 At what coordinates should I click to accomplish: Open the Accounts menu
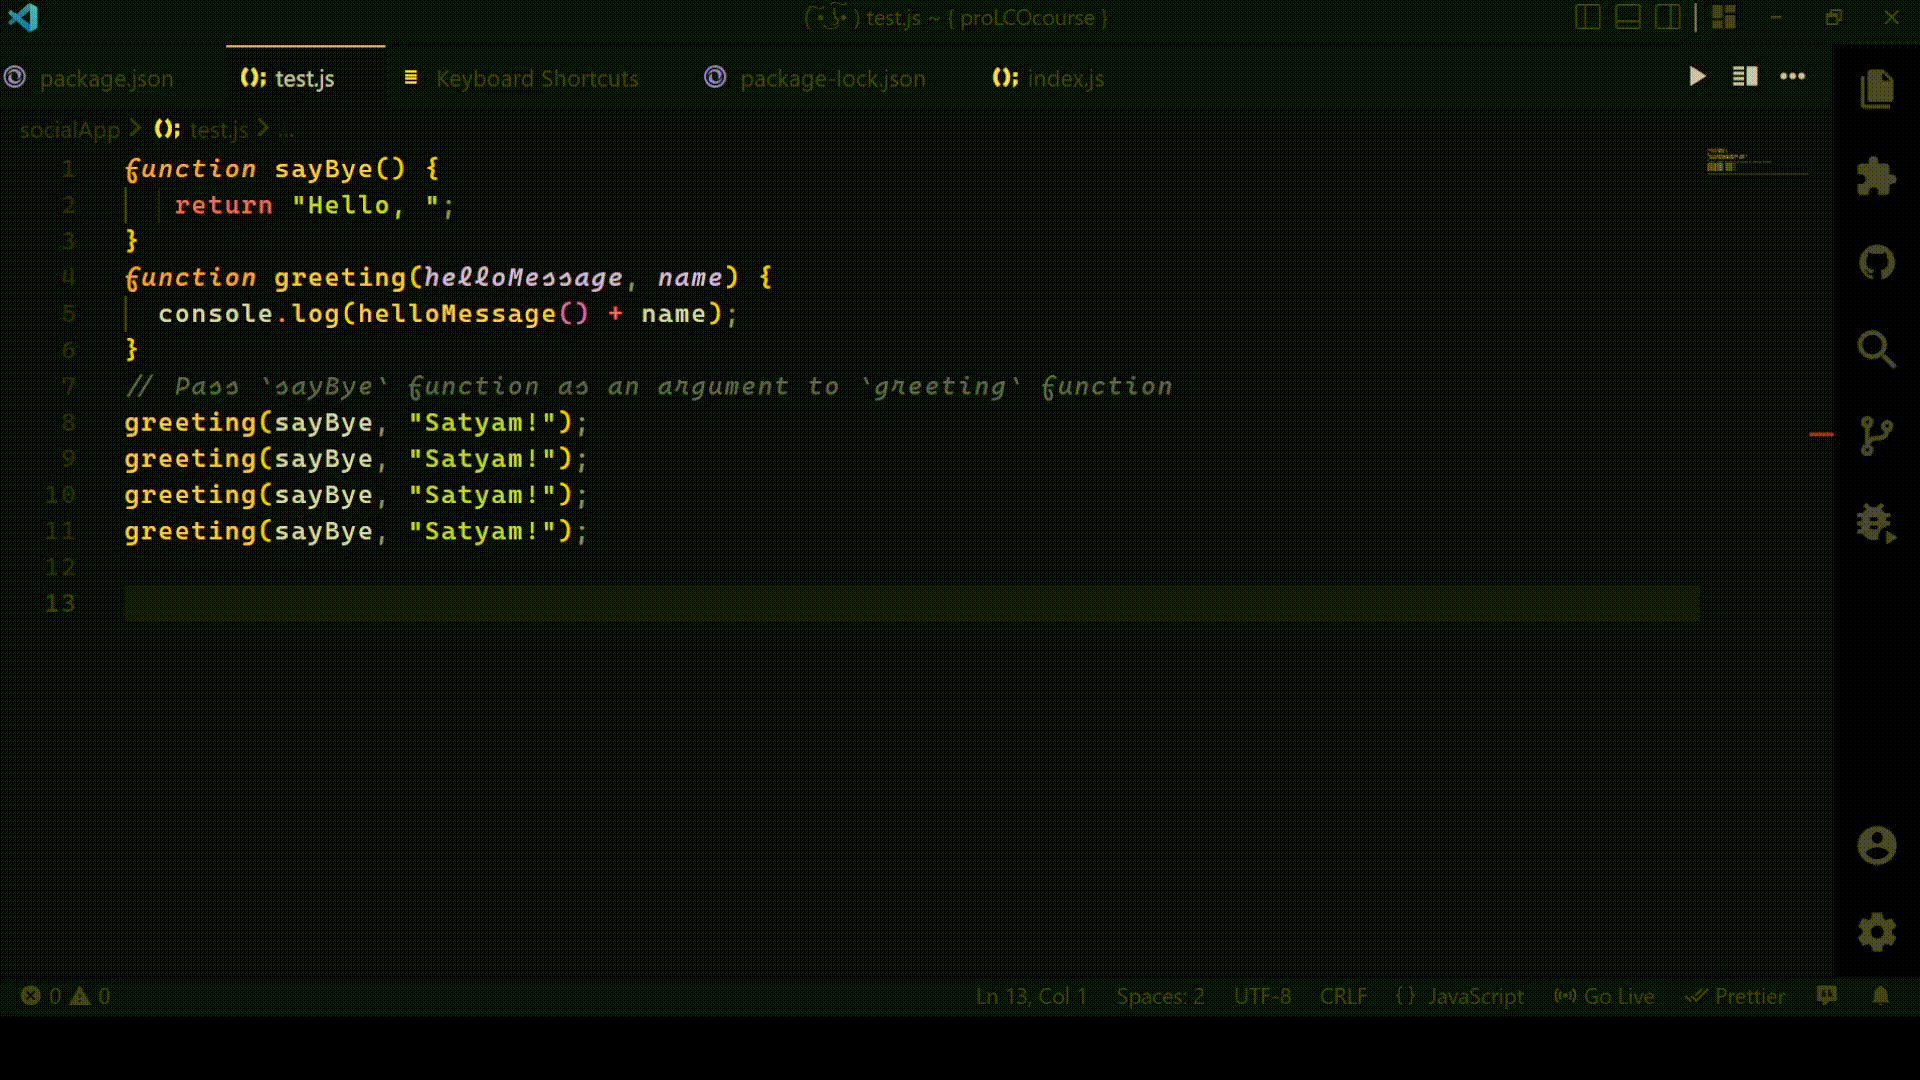tap(1877, 845)
